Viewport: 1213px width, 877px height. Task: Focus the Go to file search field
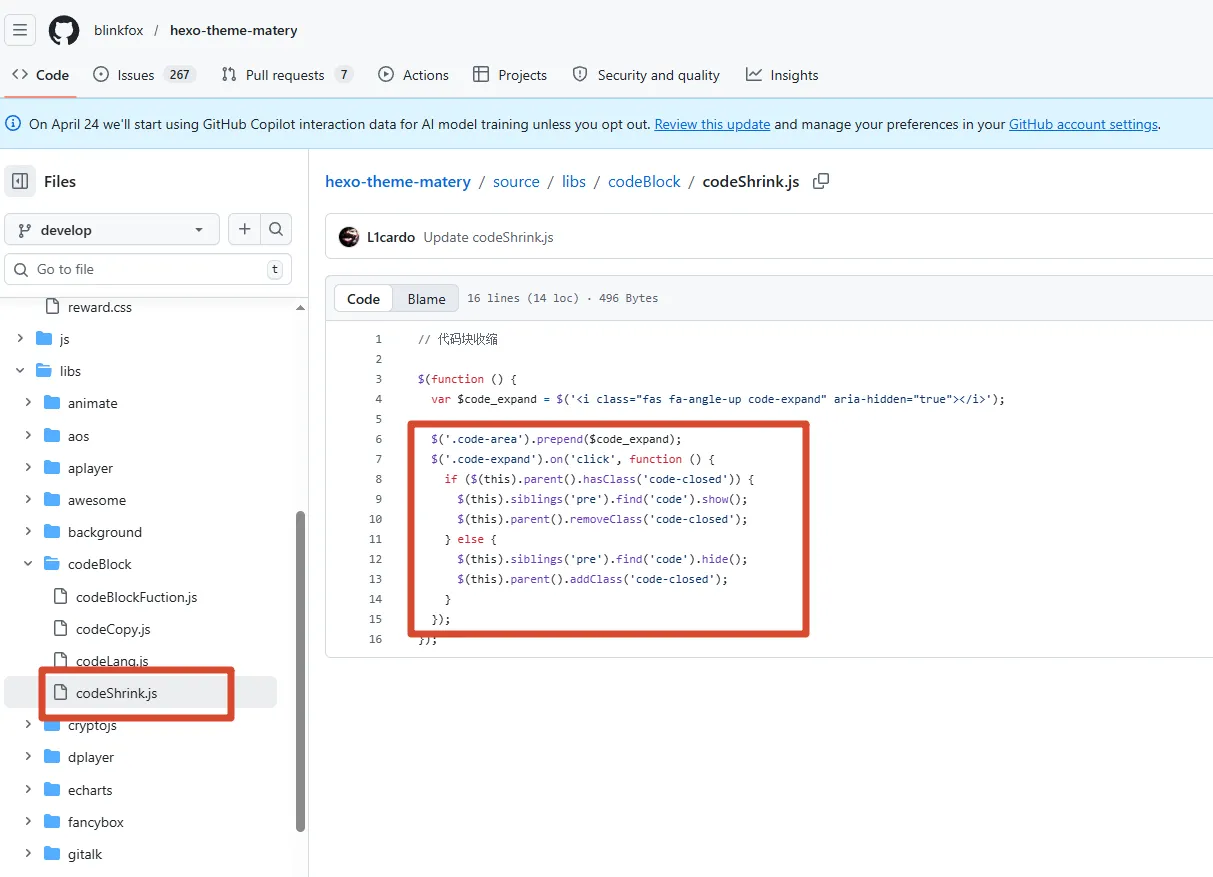(x=148, y=269)
